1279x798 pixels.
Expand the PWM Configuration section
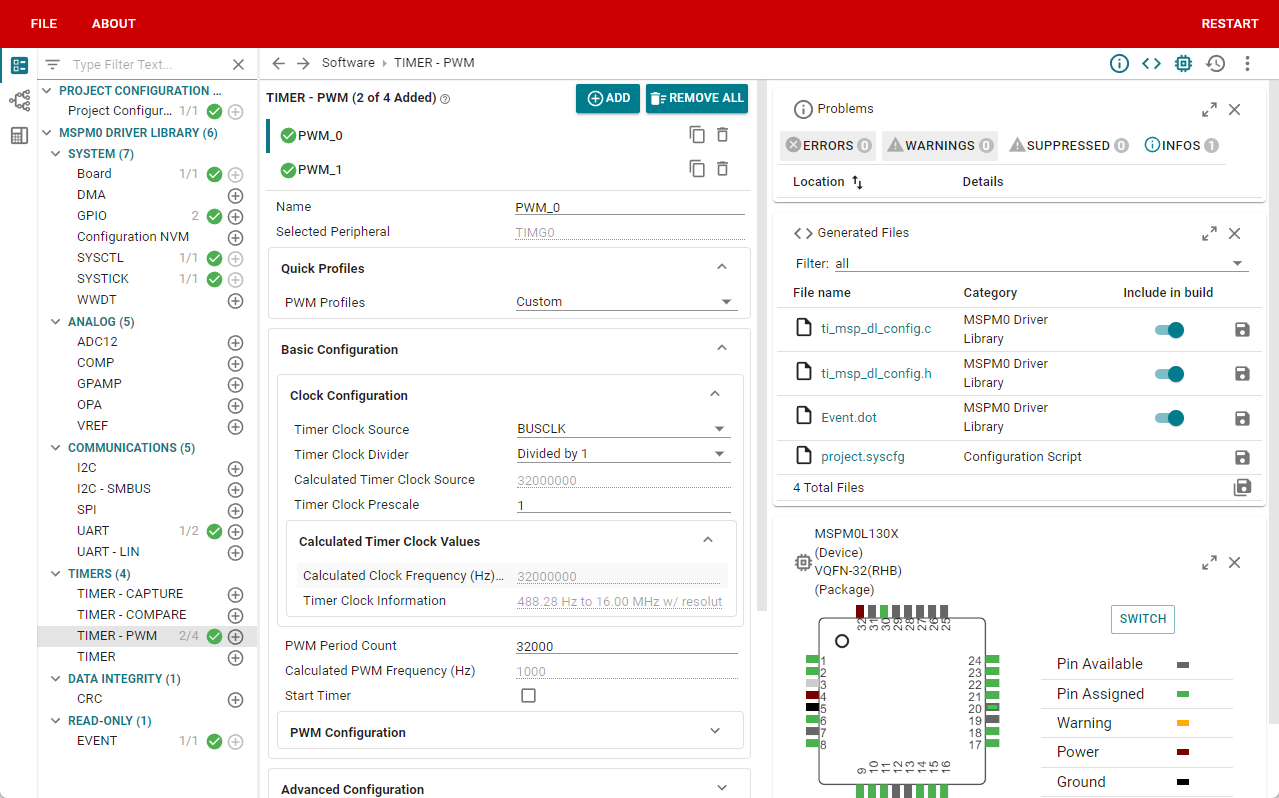pos(510,732)
